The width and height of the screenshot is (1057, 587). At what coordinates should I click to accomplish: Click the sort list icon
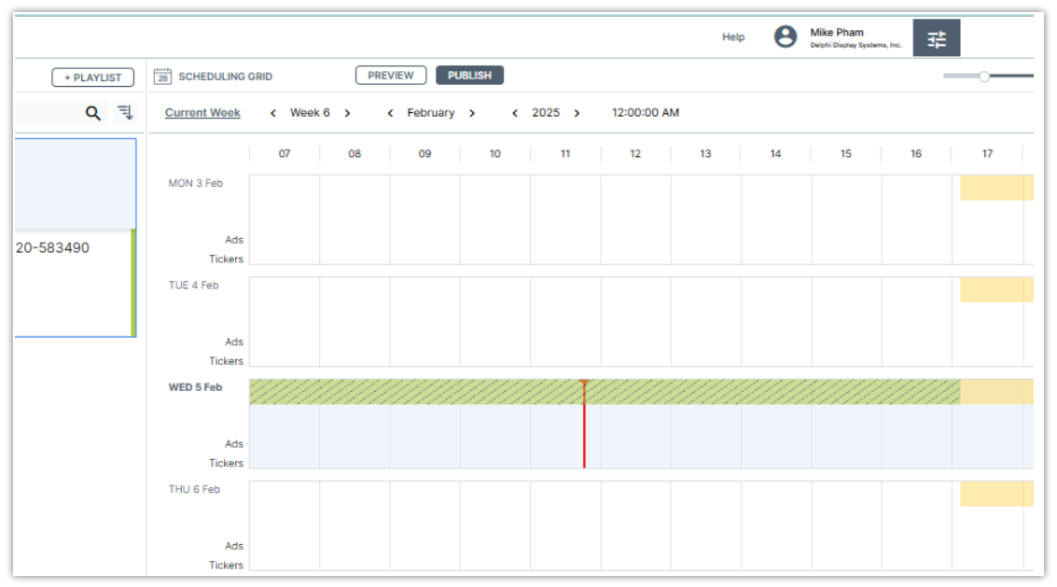(x=125, y=113)
